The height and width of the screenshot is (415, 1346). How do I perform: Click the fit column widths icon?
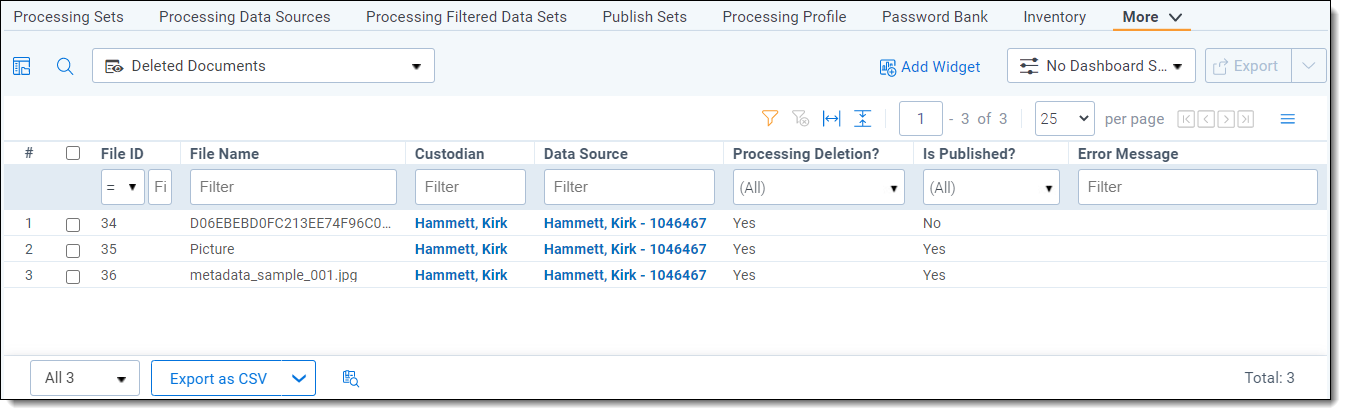click(831, 119)
